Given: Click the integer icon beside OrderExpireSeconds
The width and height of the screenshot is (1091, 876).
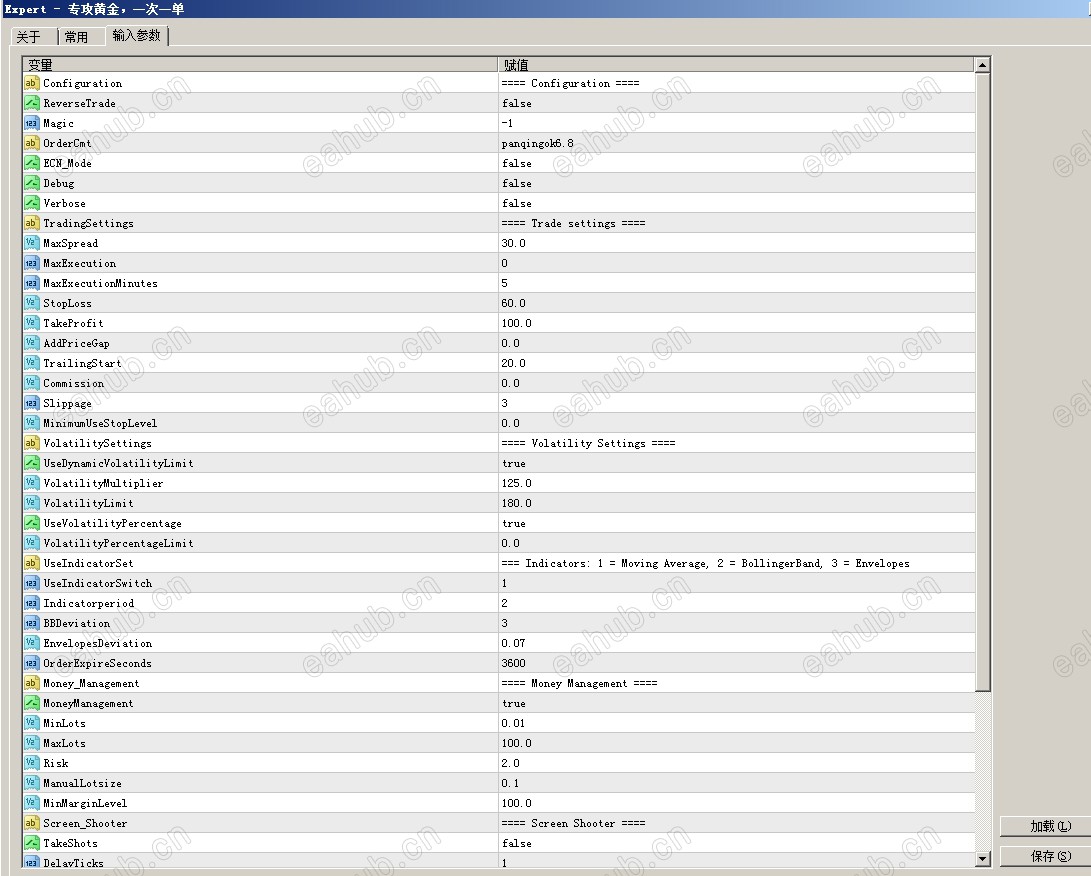Looking at the screenshot, I should pyautogui.click(x=31, y=663).
